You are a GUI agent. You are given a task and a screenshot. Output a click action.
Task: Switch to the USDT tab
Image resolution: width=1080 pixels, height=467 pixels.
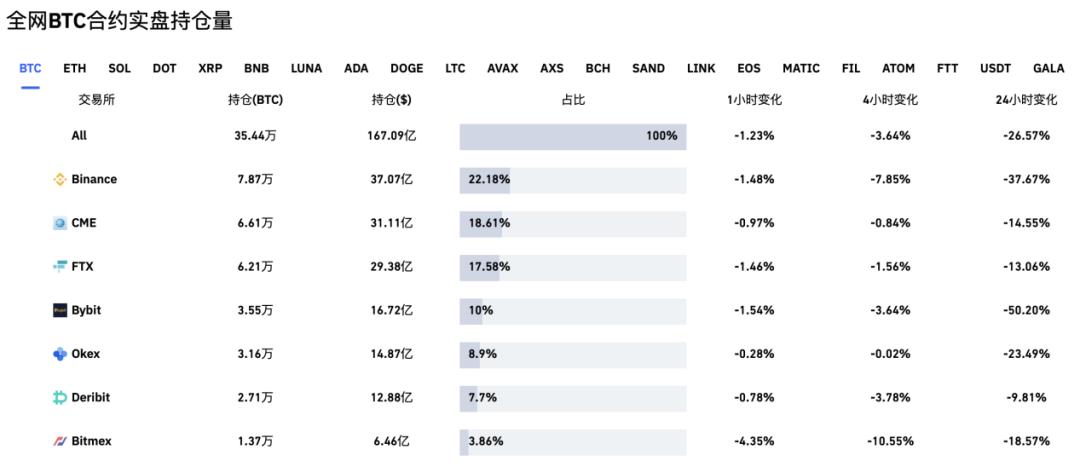(996, 69)
